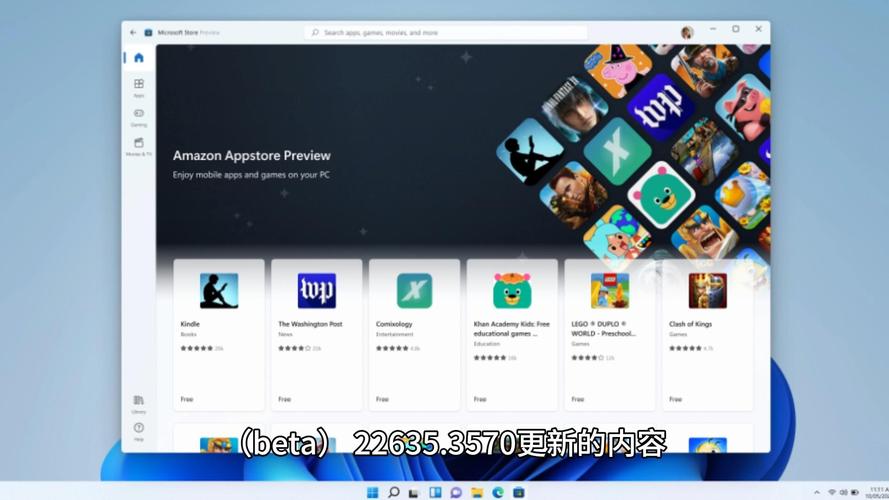889x500 pixels.
Task: Click the Clash of Kings app icon
Action: coord(708,290)
